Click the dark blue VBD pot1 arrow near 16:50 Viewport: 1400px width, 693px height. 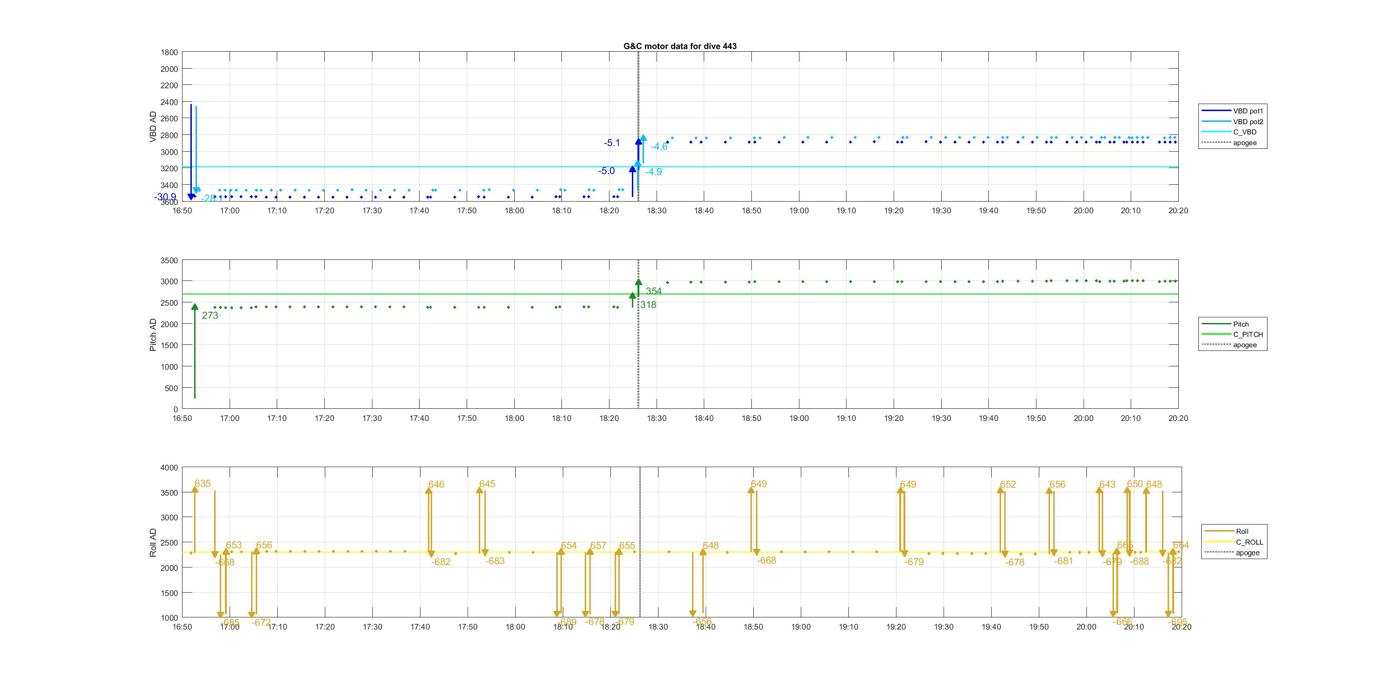pyautogui.click(x=191, y=150)
